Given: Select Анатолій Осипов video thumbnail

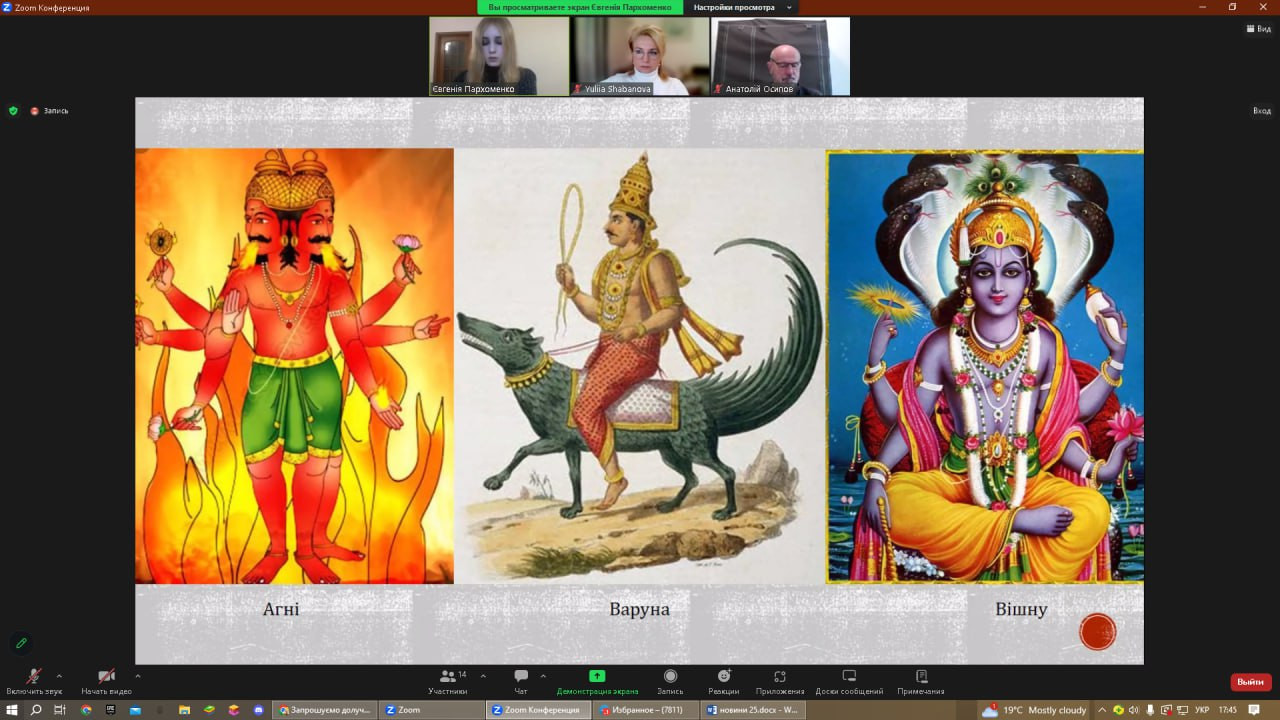Looking at the screenshot, I should click(x=780, y=56).
